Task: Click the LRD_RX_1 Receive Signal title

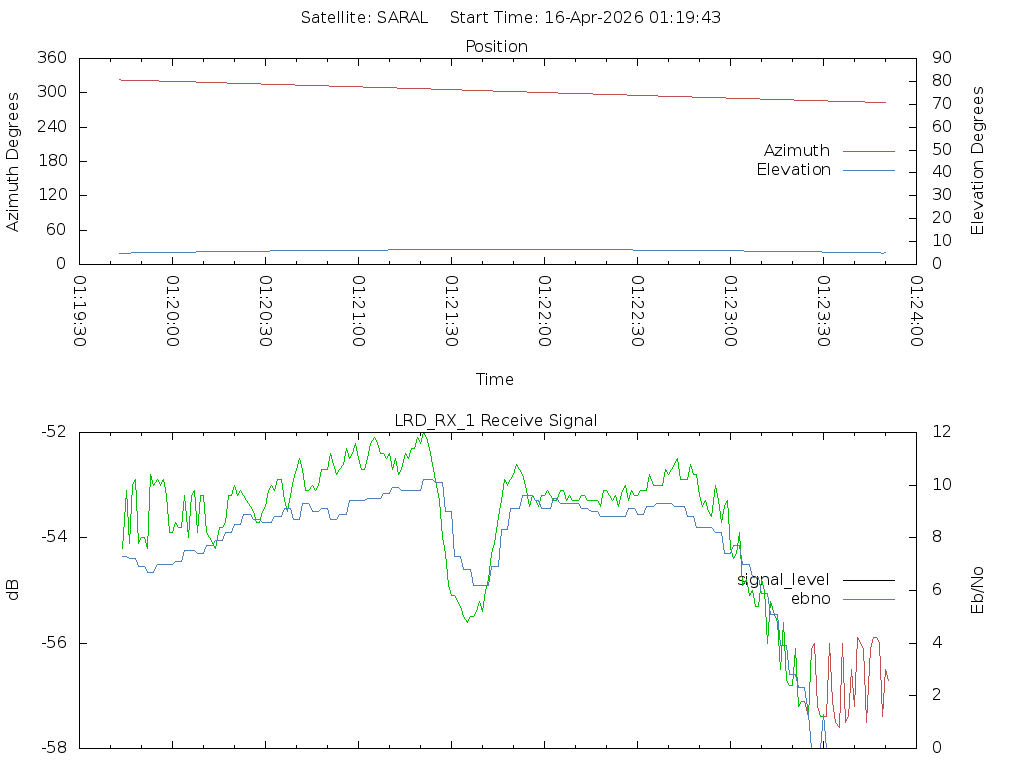Action: 496,420
